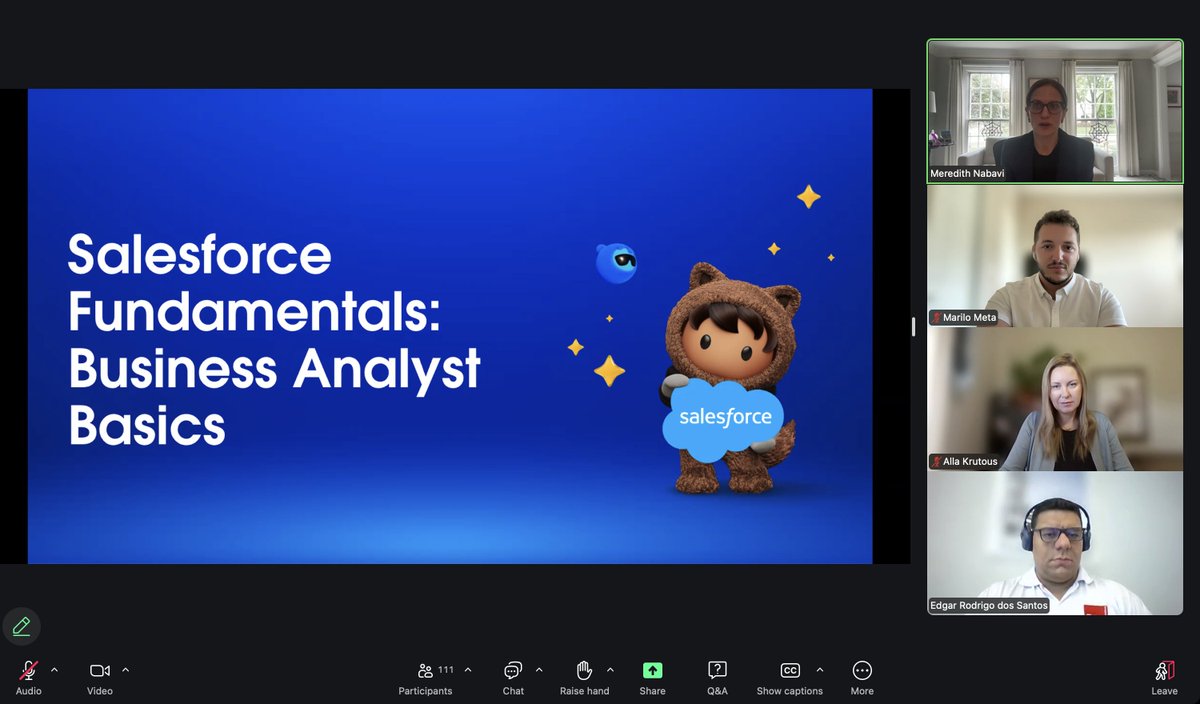Expand the chevron next to Participants

click(468, 670)
